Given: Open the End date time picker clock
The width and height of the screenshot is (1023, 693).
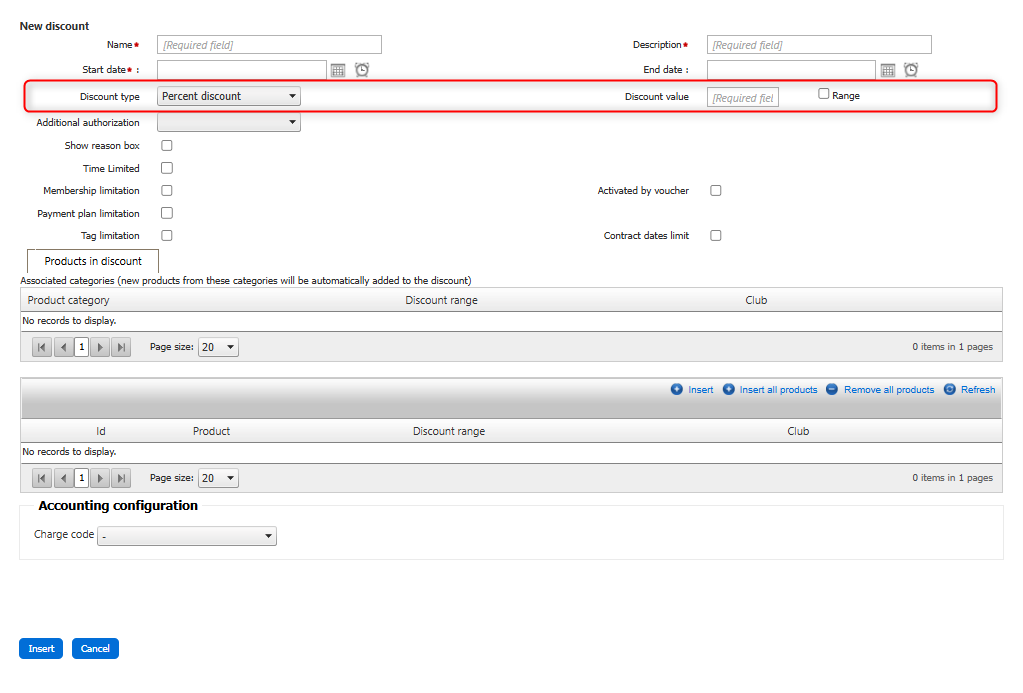Looking at the screenshot, I should pos(911,70).
